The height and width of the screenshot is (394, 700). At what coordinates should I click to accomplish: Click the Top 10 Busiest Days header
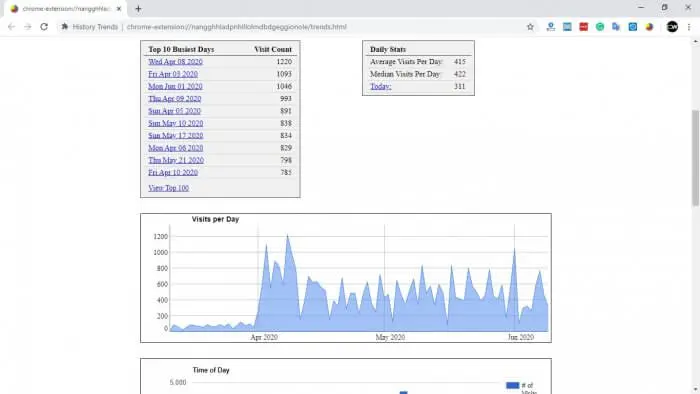[x=181, y=49]
